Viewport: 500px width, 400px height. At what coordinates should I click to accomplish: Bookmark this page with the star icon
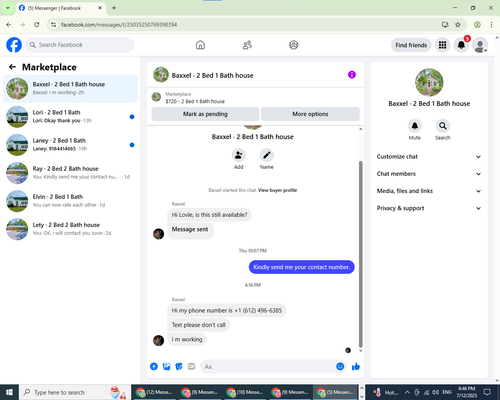tap(458, 24)
